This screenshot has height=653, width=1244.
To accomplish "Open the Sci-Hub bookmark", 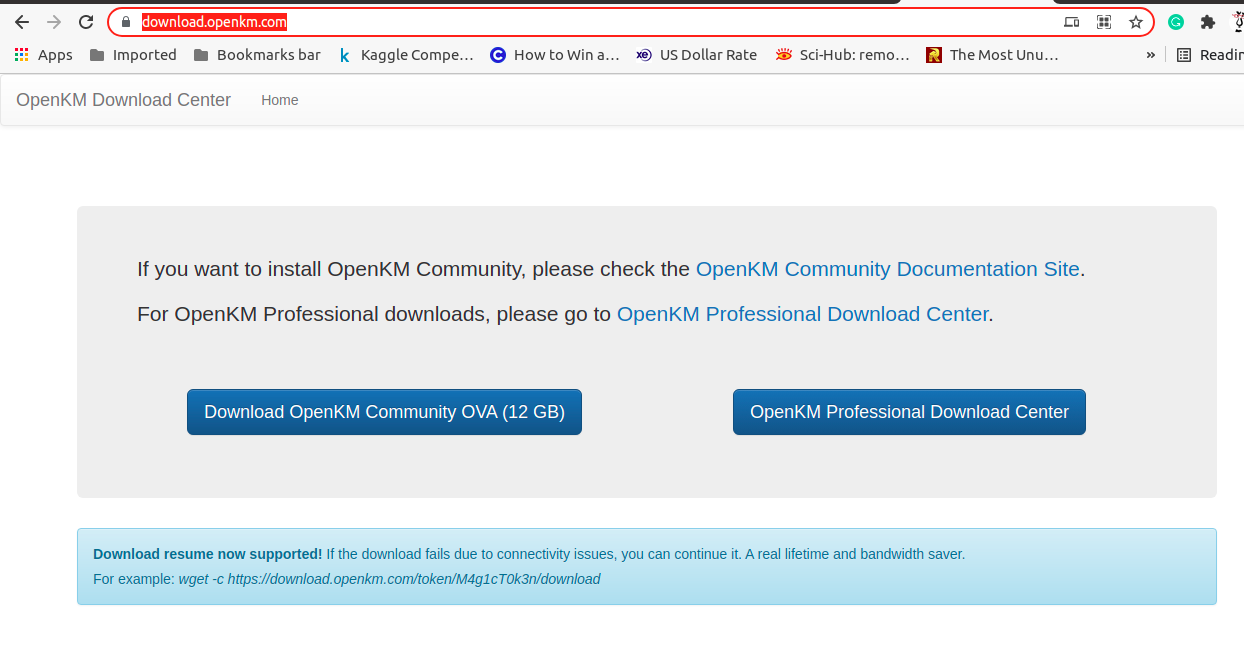I will (842, 55).
